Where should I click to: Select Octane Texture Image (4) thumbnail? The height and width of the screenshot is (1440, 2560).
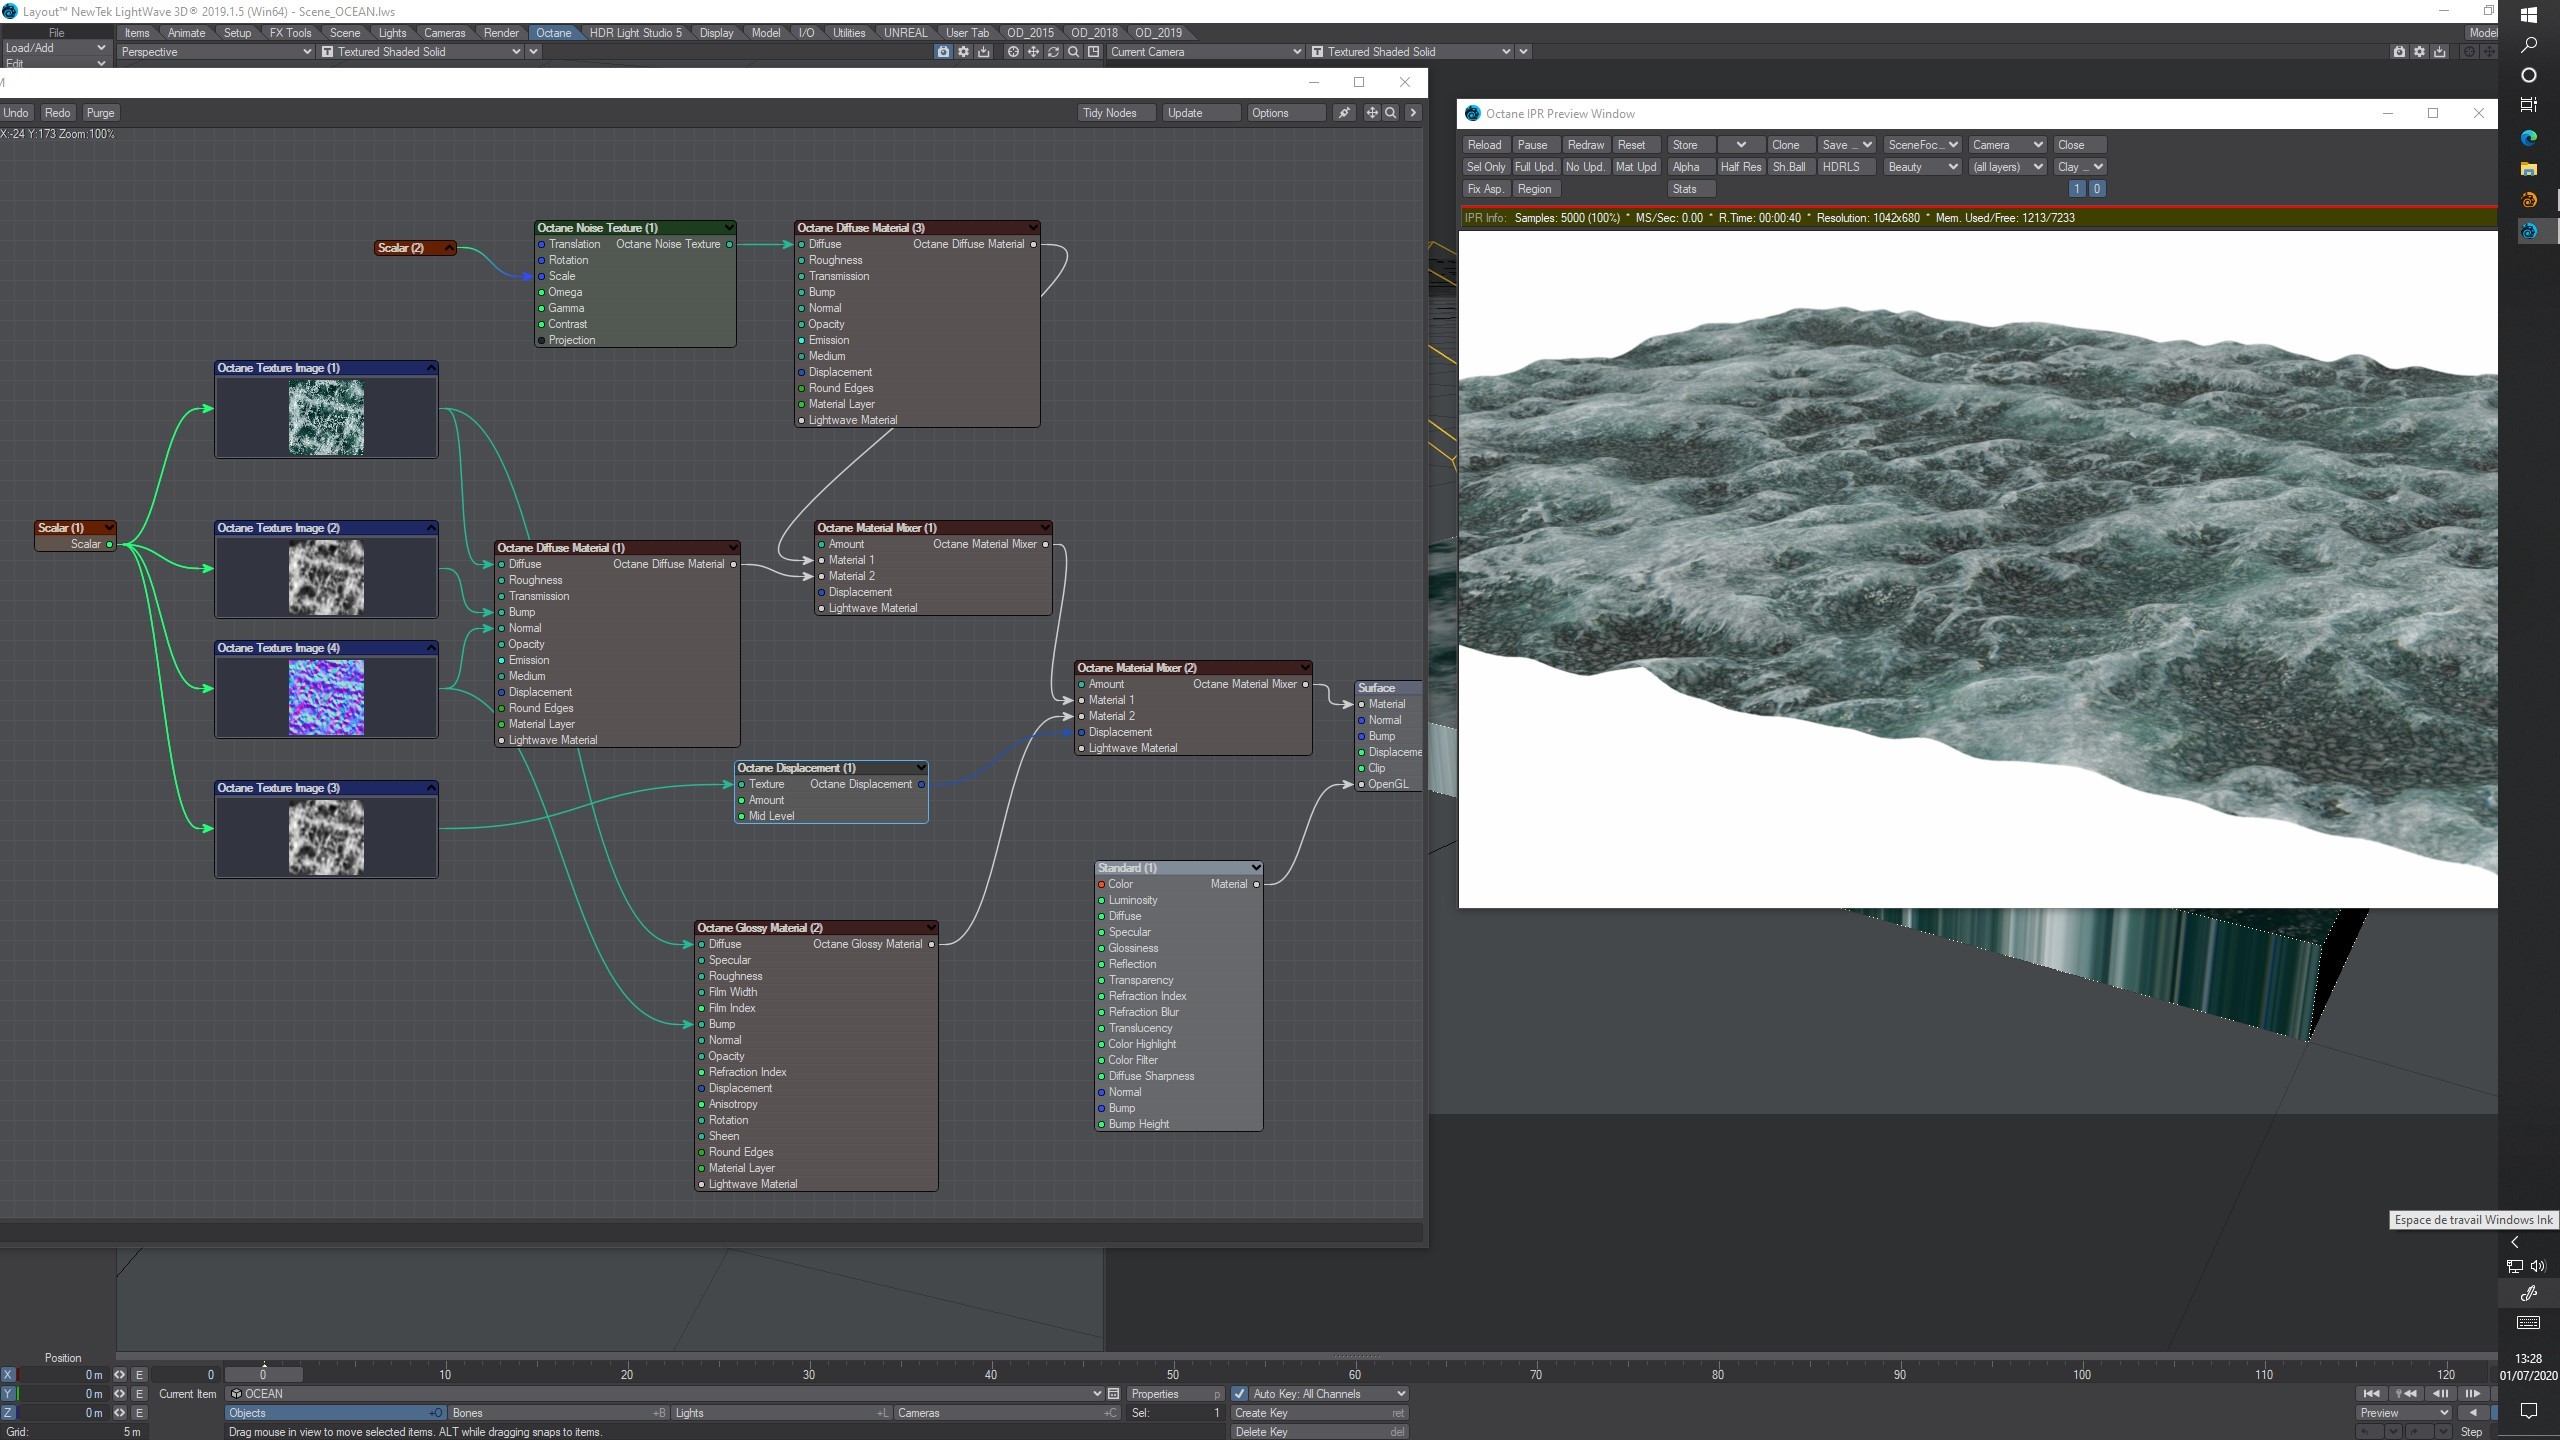(x=326, y=697)
